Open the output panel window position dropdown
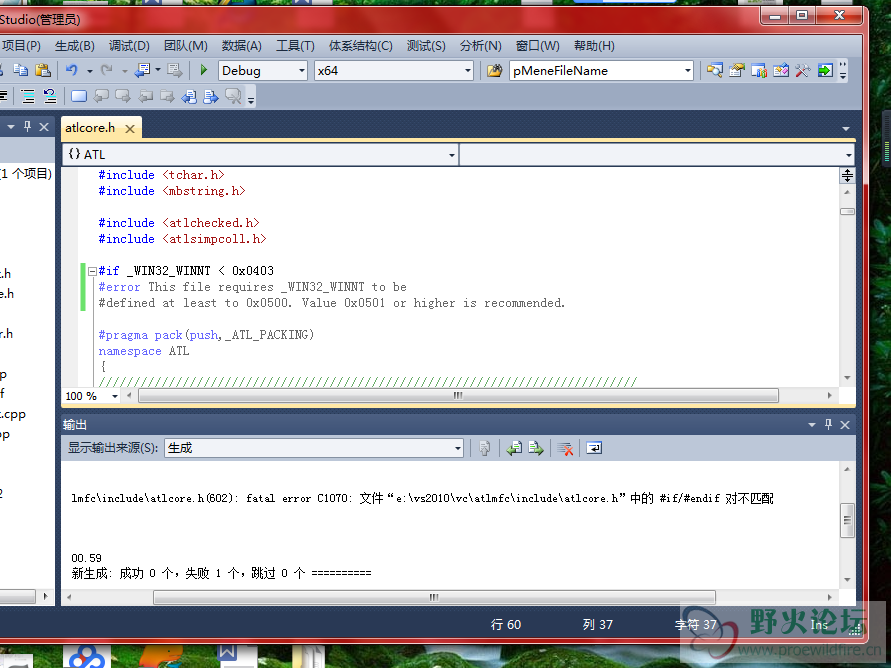Image resolution: width=891 pixels, height=668 pixels. (x=812, y=425)
